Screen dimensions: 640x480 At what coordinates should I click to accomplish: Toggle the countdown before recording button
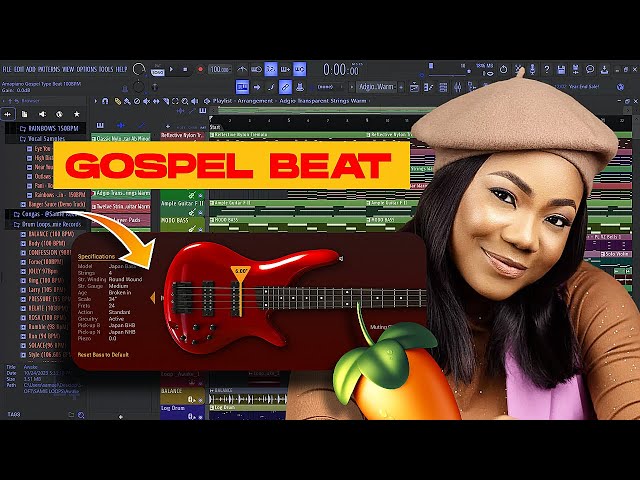pos(271,69)
